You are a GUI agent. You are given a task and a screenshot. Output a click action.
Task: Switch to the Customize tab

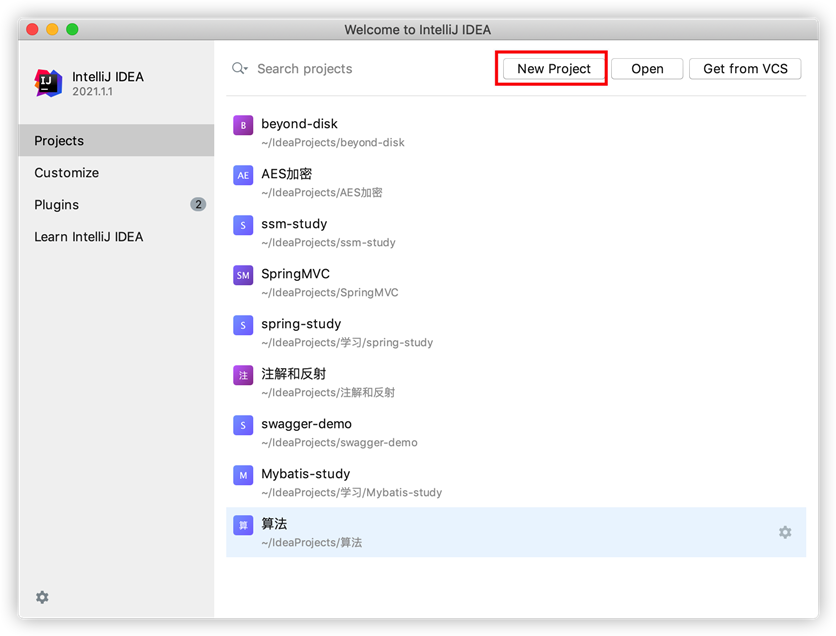click(x=116, y=173)
